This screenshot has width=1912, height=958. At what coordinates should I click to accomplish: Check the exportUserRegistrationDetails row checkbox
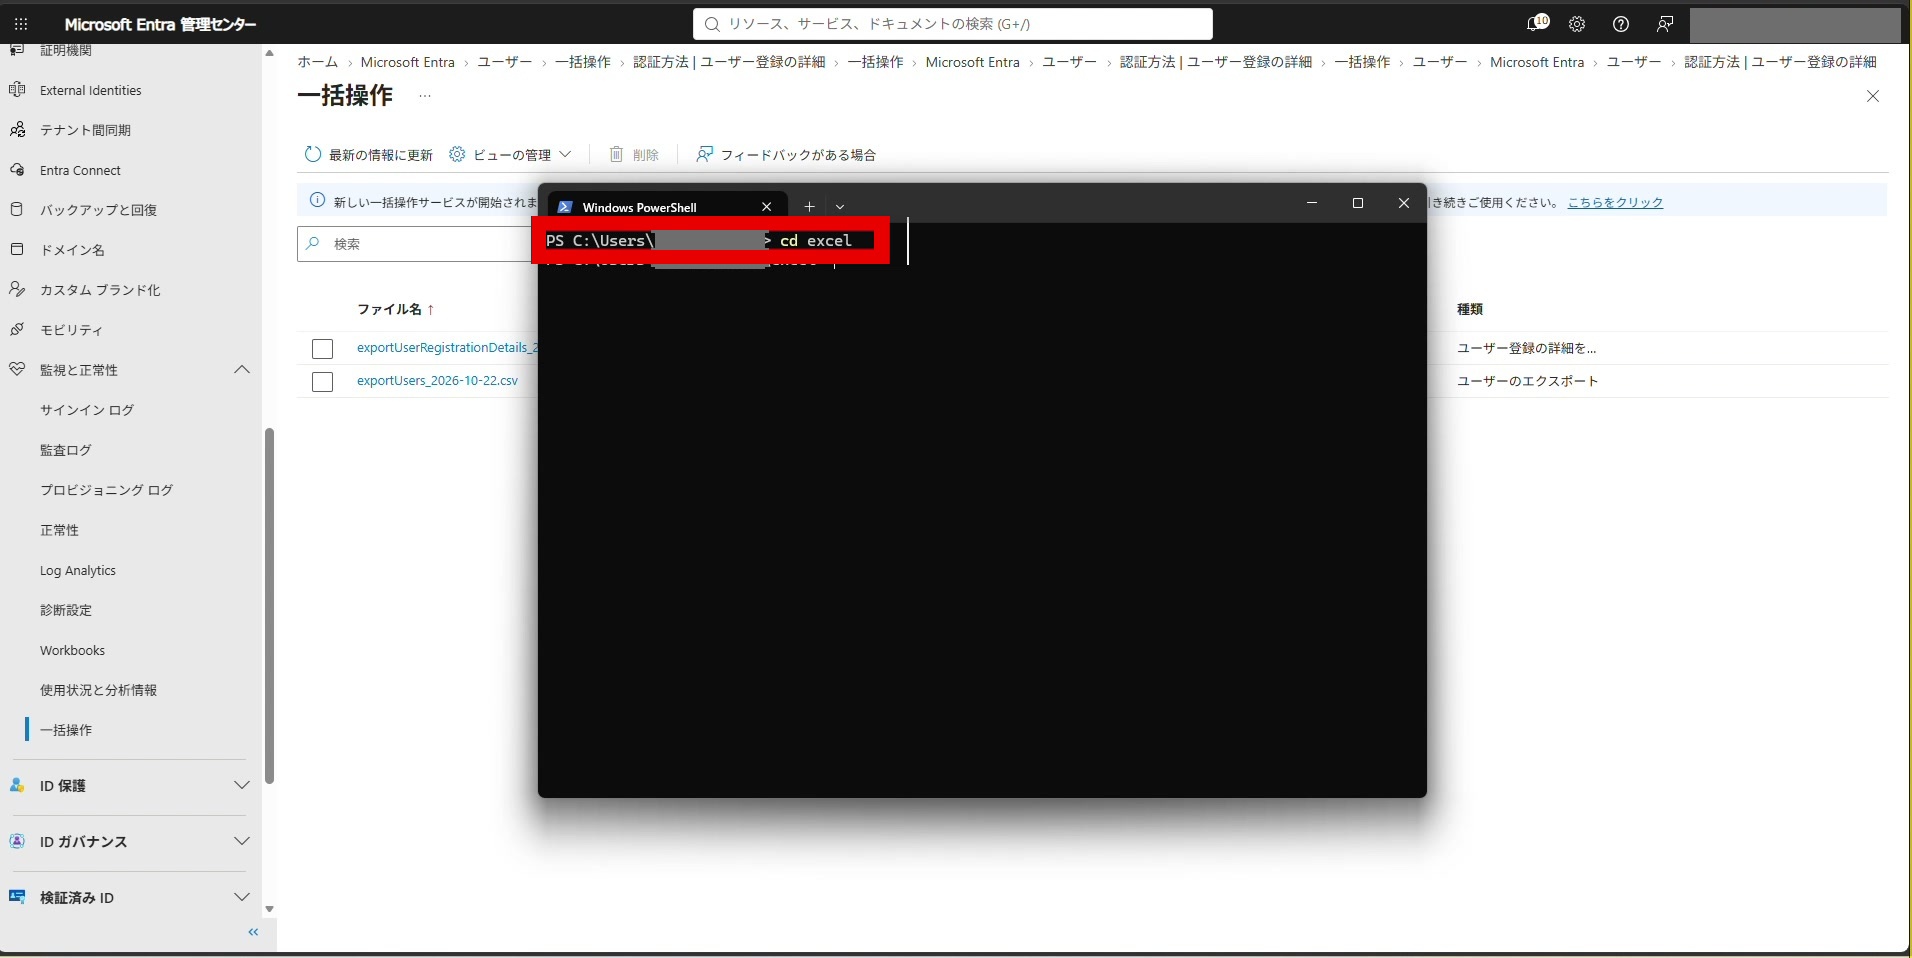(x=322, y=349)
